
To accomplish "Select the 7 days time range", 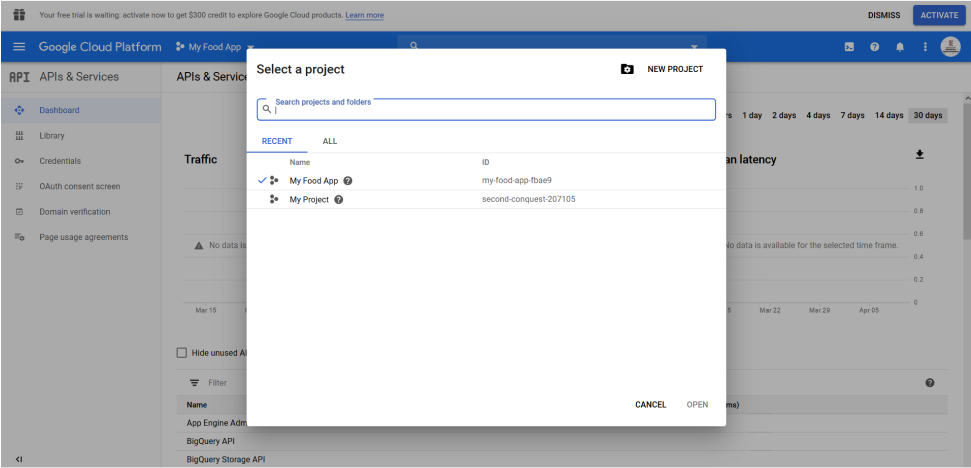I will pyautogui.click(x=852, y=115).
